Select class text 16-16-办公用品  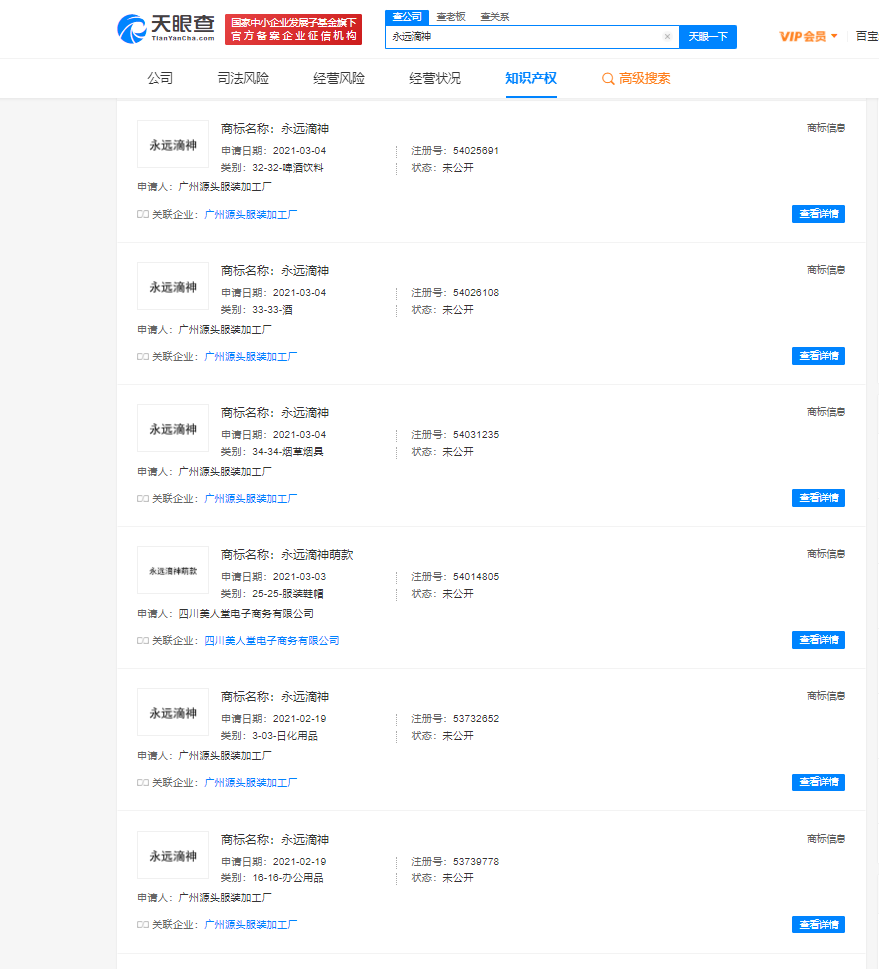click(x=287, y=878)
